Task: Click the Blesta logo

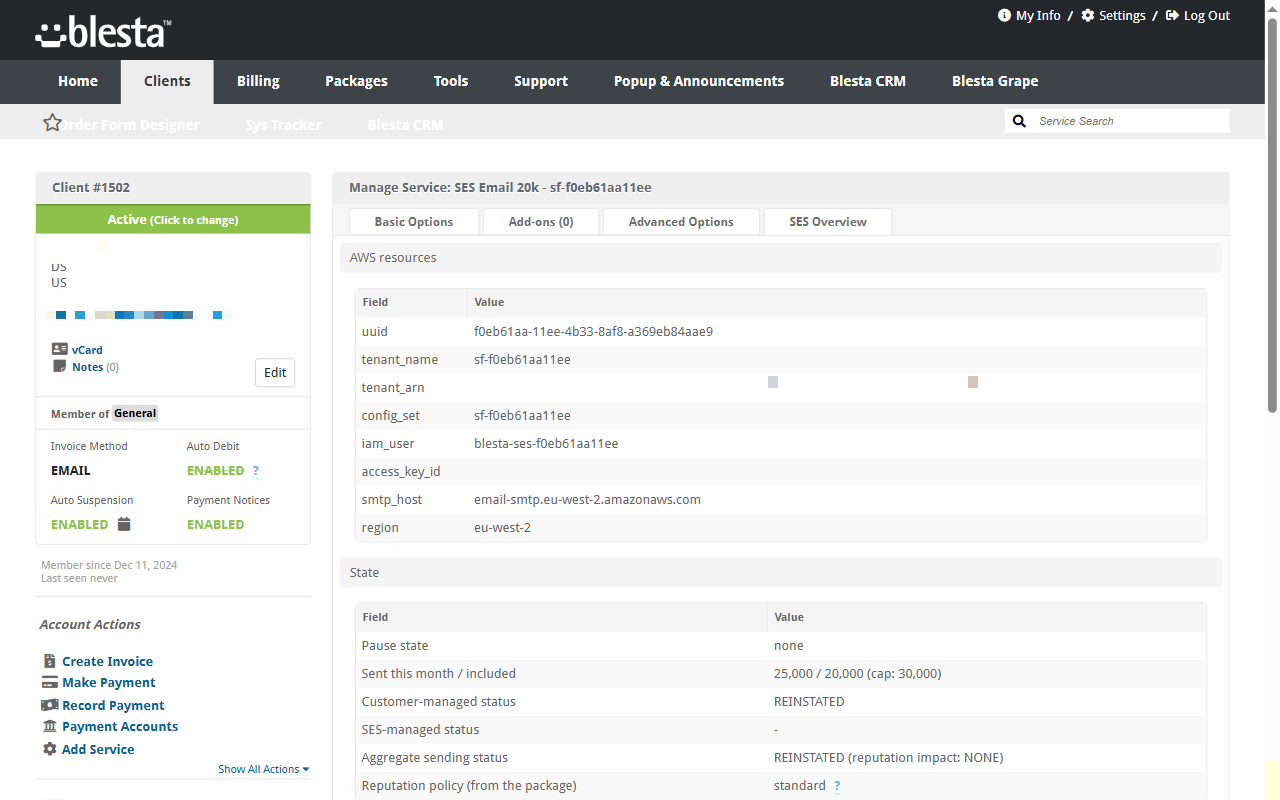Action: (x=103, y=33)
